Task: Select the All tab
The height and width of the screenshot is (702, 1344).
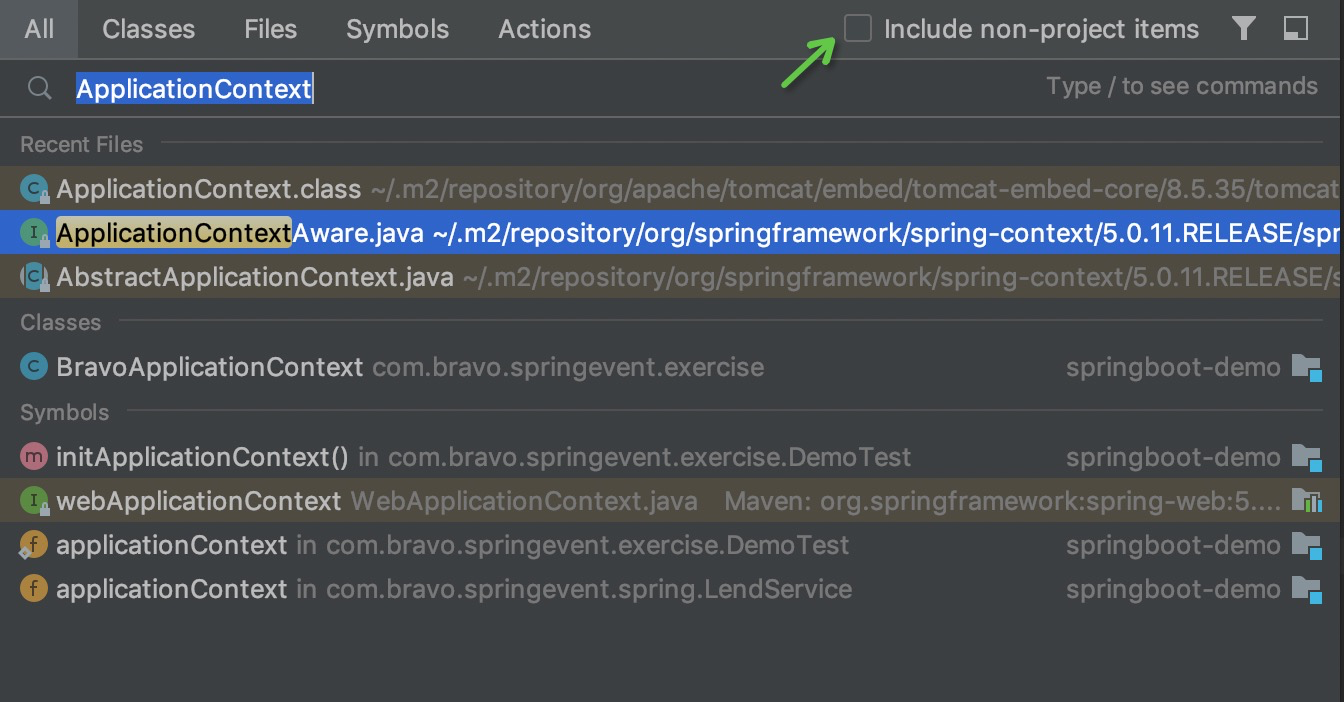Action: [39, 29]
